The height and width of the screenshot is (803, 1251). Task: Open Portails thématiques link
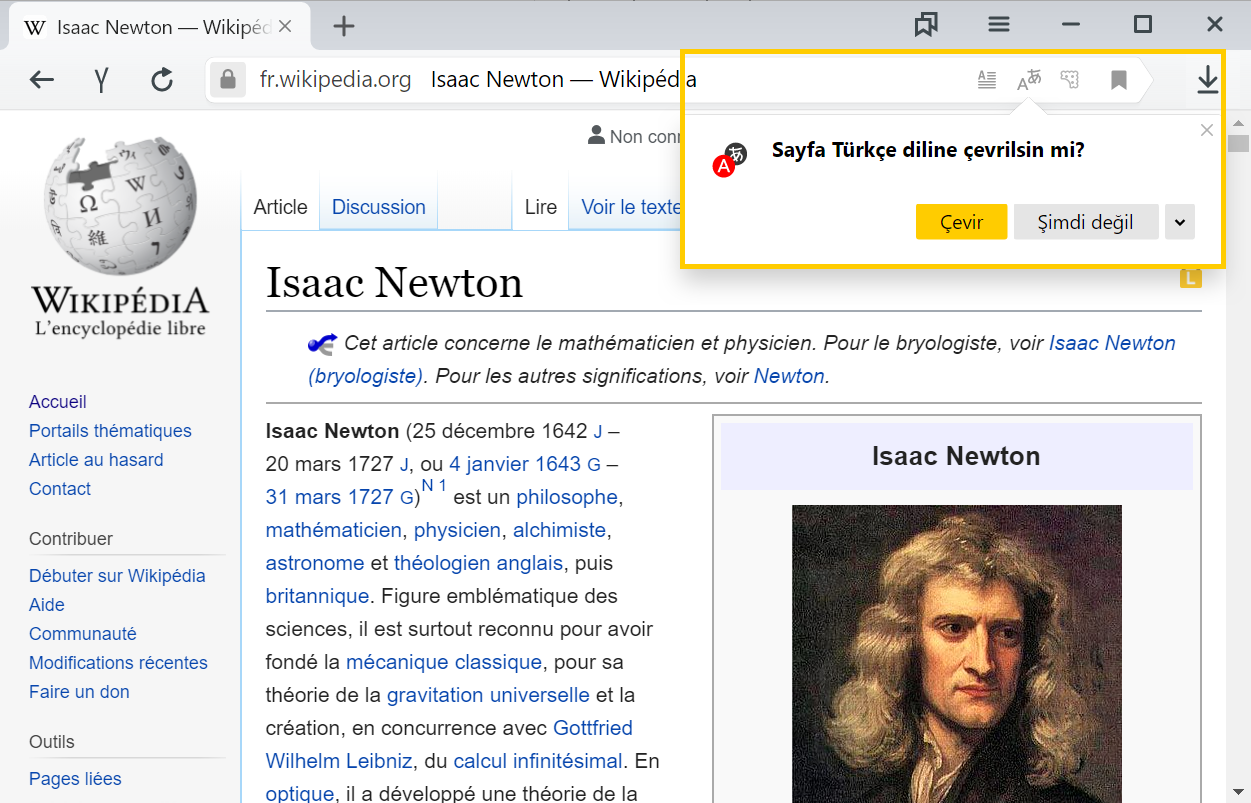coord(110,431)
